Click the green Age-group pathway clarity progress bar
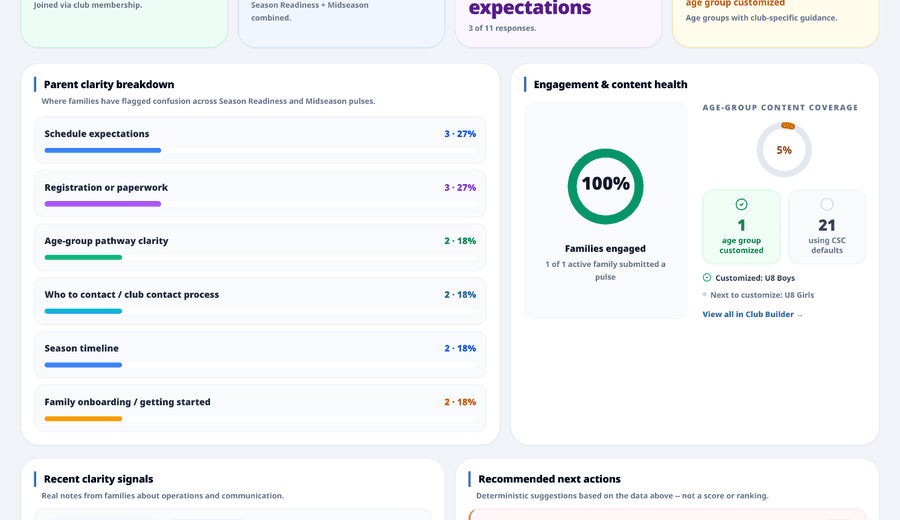The width and height of the screenshot is (900, 520). [83, 258]
